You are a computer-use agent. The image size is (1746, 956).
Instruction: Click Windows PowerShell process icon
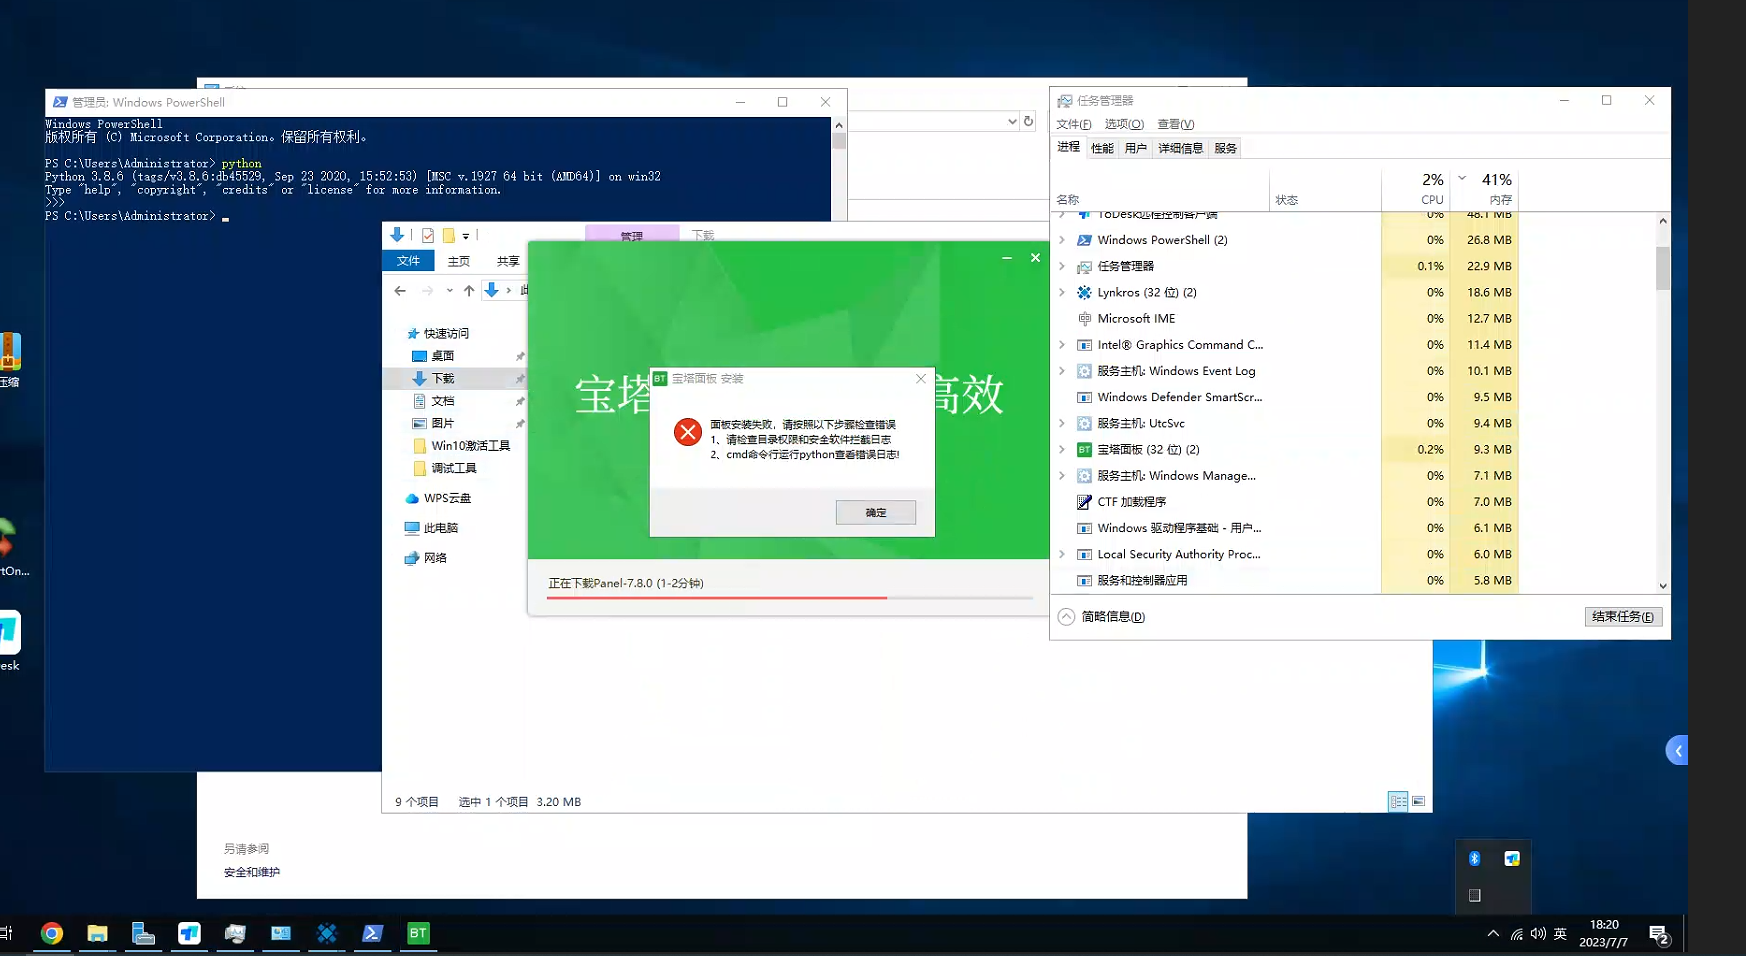click(1084, 240)
